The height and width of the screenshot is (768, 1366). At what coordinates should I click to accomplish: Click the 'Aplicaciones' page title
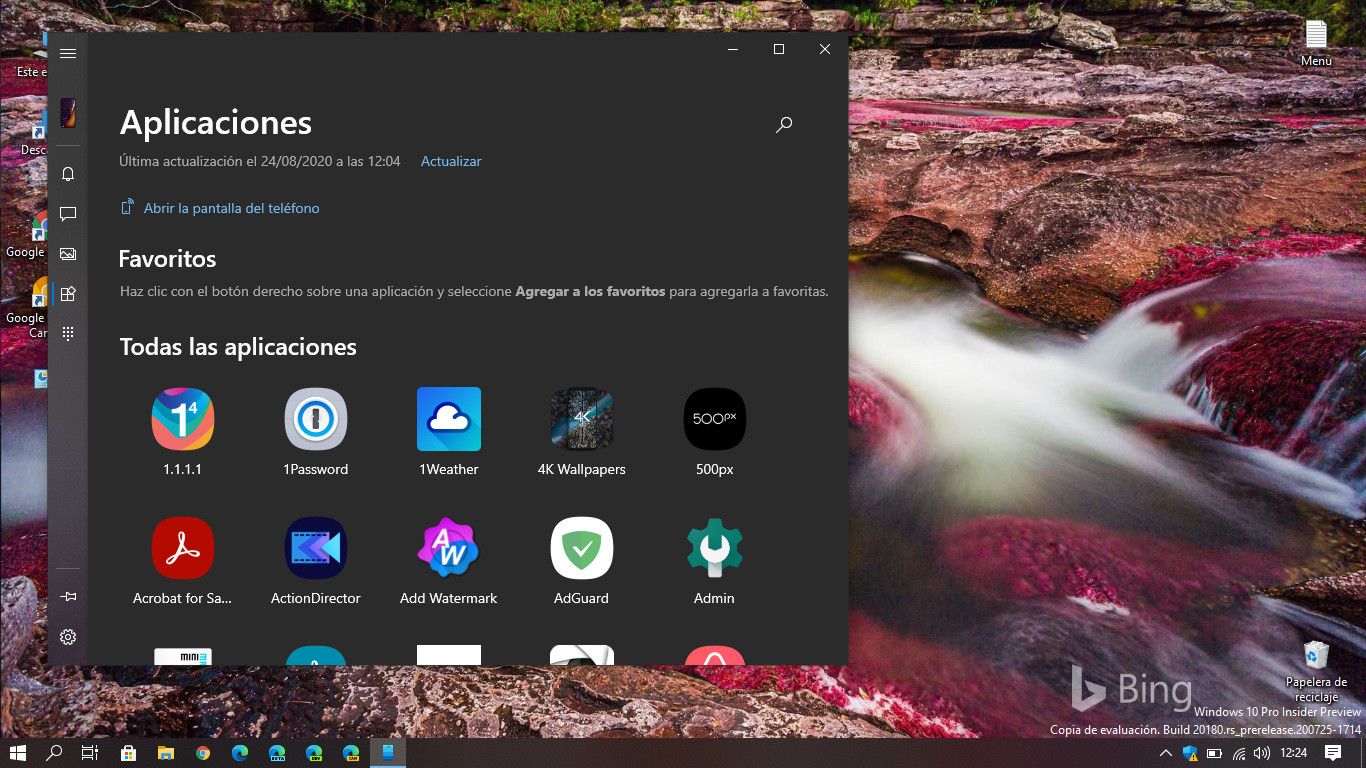[216, 122]
